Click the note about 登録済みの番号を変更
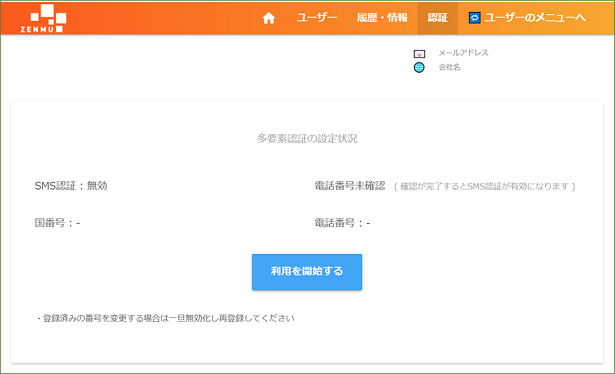Screen dimensions: 615x374 click(166, 318)
